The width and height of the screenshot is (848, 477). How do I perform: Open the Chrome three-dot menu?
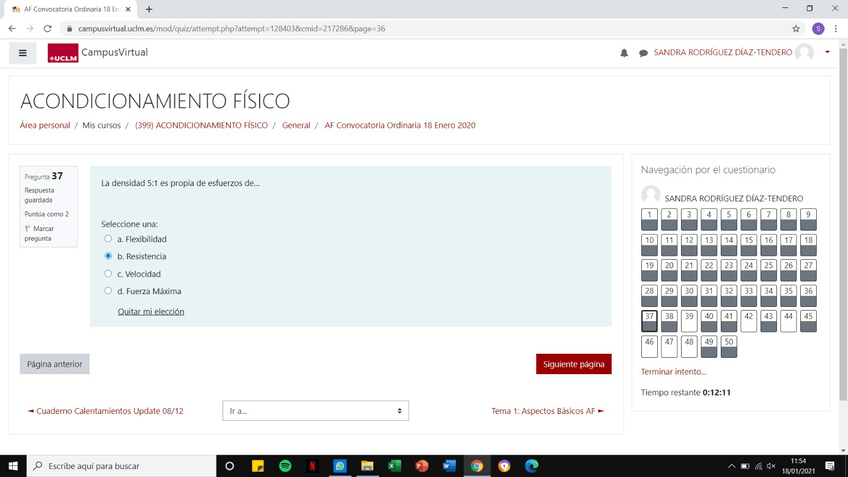coord(836,29)
